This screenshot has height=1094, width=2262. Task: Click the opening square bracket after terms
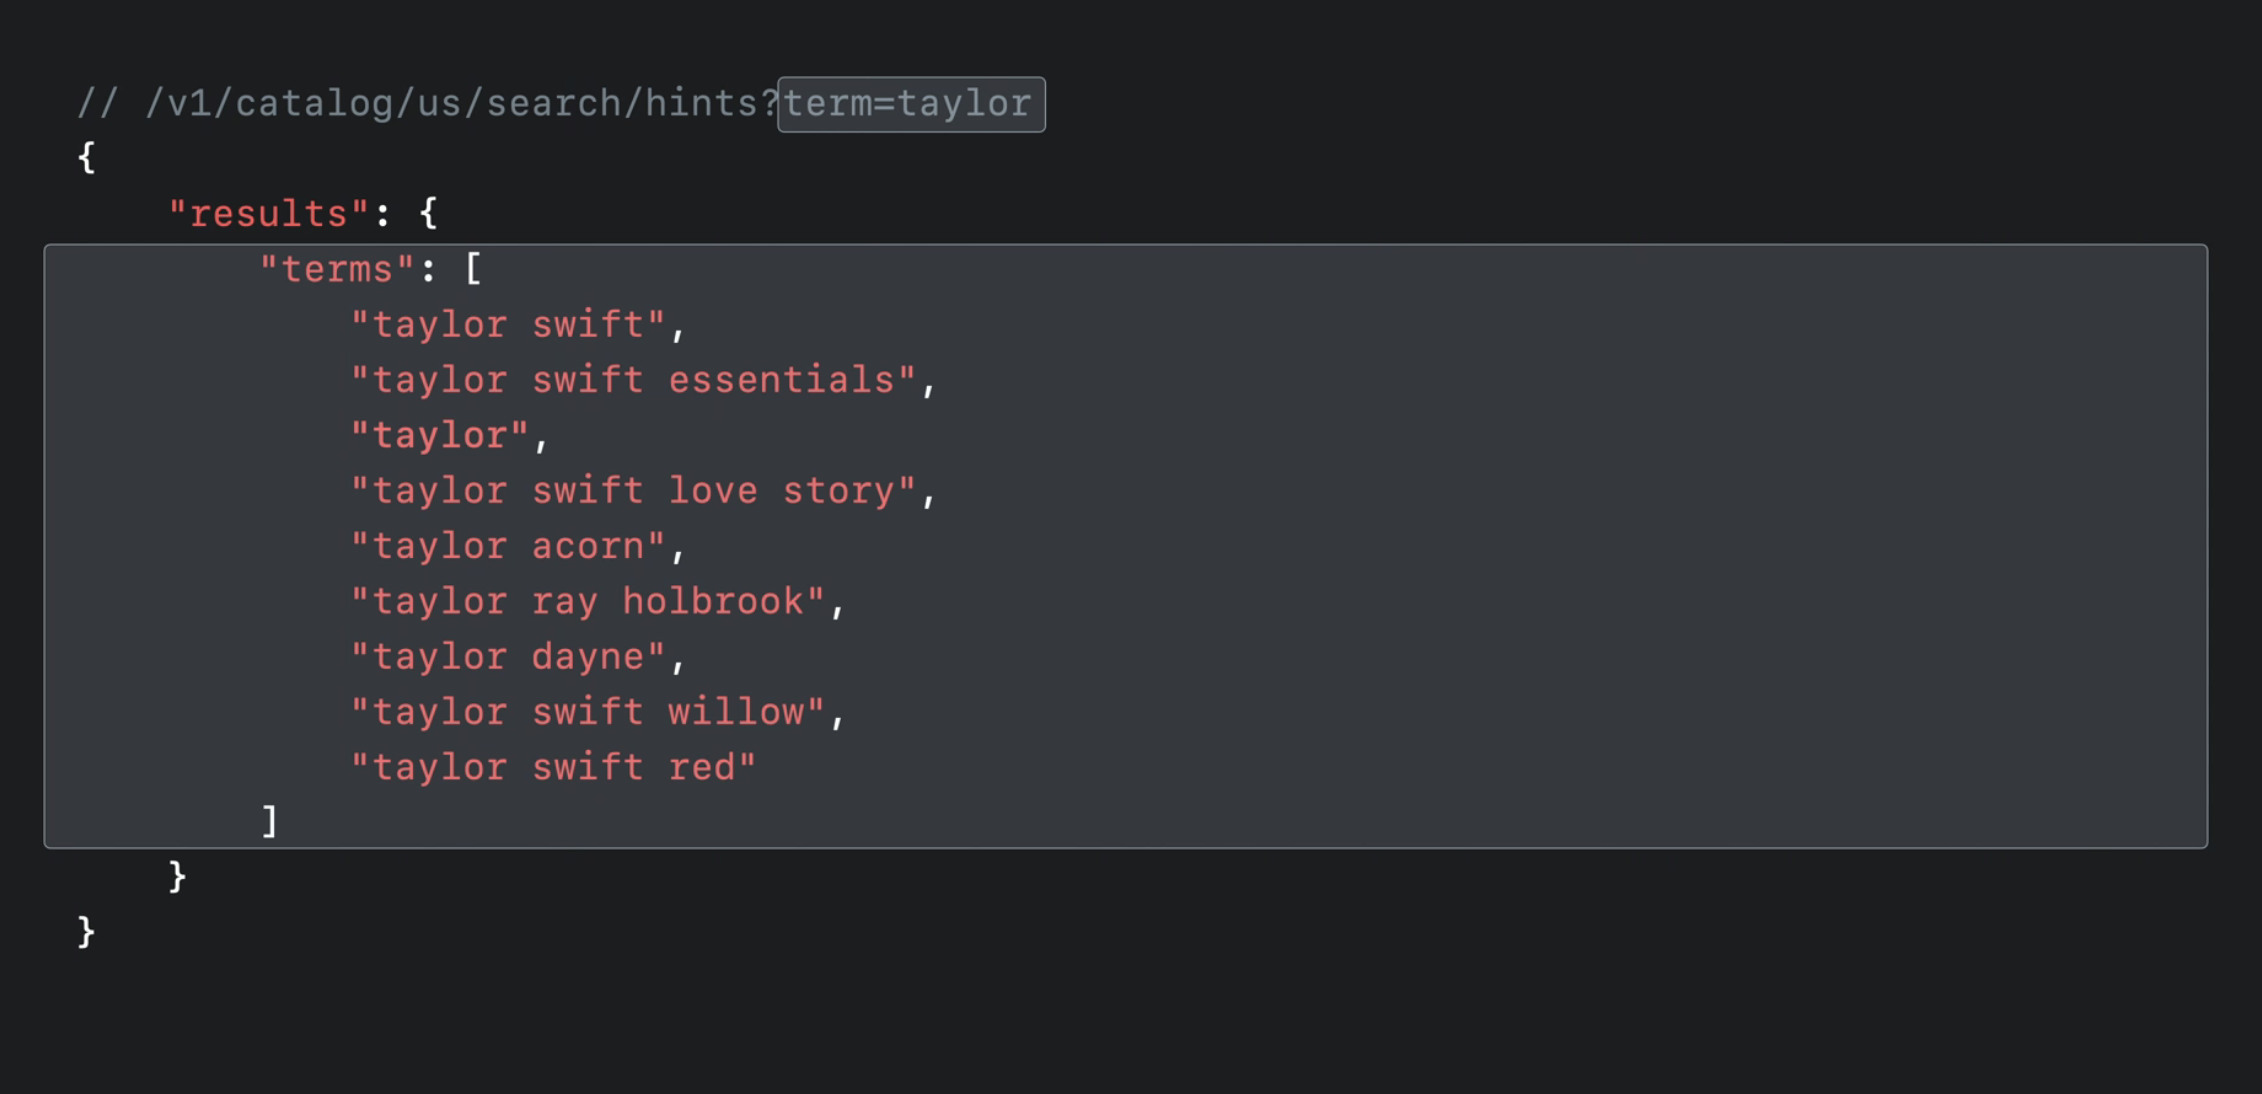click(x=473, y=268)
